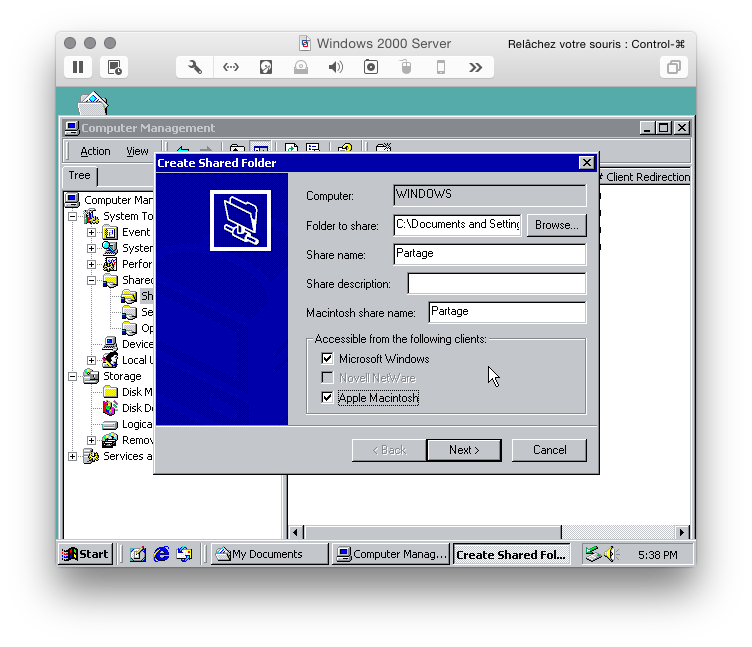Screen dimensions: 752x647
Task: Show more VM toolbar items chevron
Action: point(475,67)
